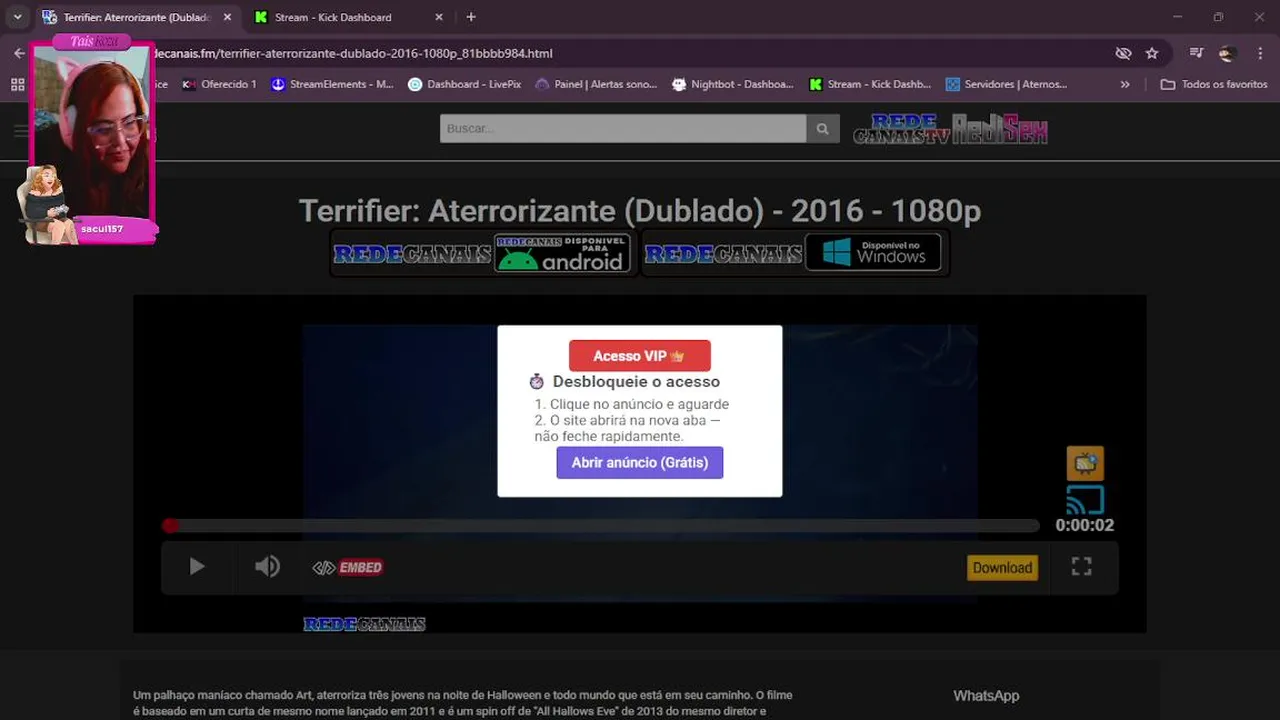This screenshot has height=720, width=1280.
Task: Open the Oferecido 1 bookmark
Action: point(219,84)
